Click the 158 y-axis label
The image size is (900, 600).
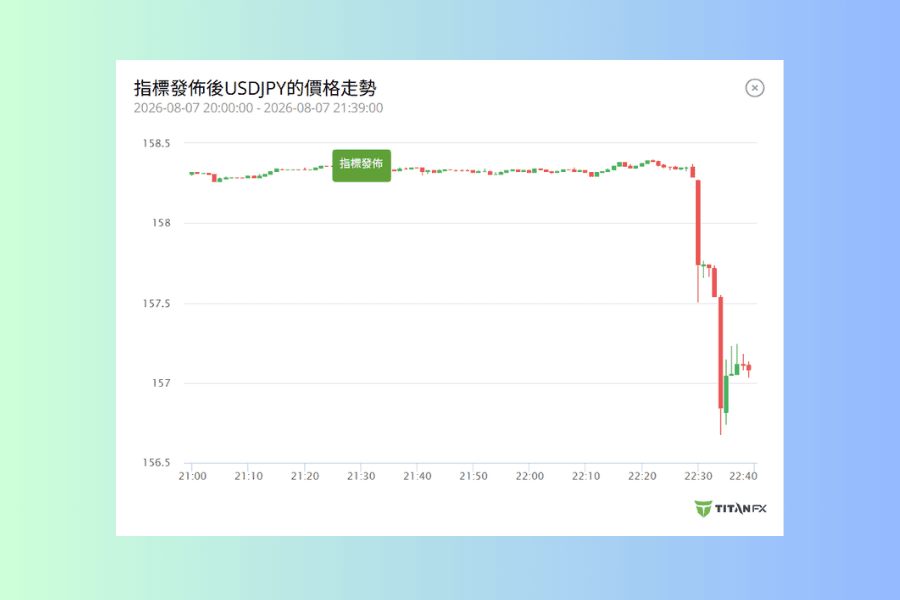coord(161,223)
